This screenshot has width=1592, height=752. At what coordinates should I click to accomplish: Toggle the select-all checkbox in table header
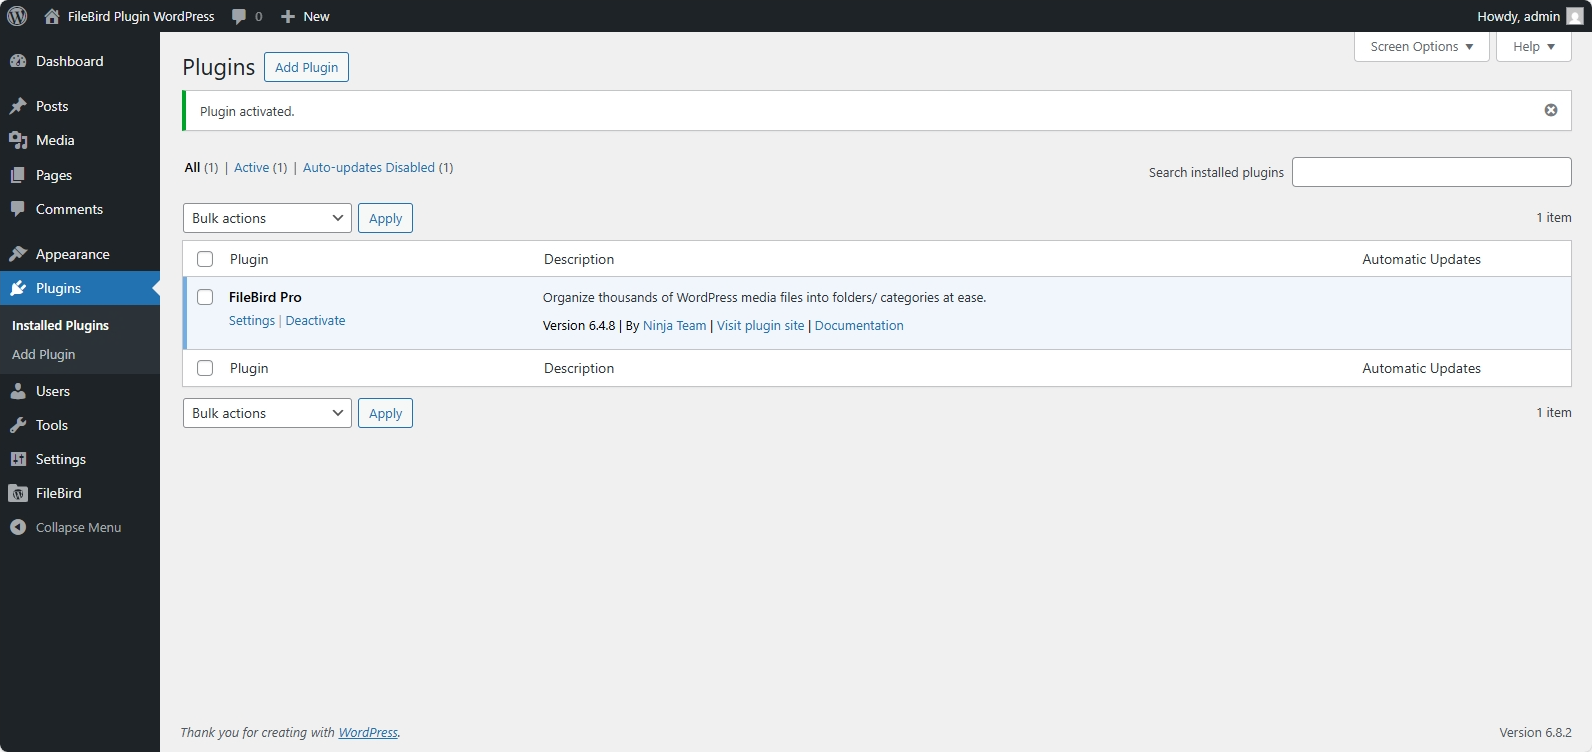205,259
